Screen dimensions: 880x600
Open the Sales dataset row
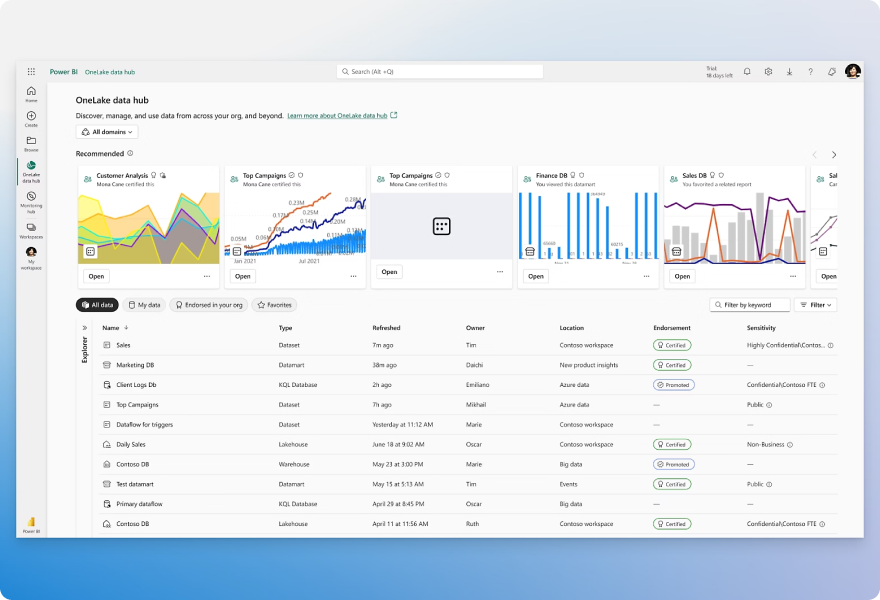(468, 345)
